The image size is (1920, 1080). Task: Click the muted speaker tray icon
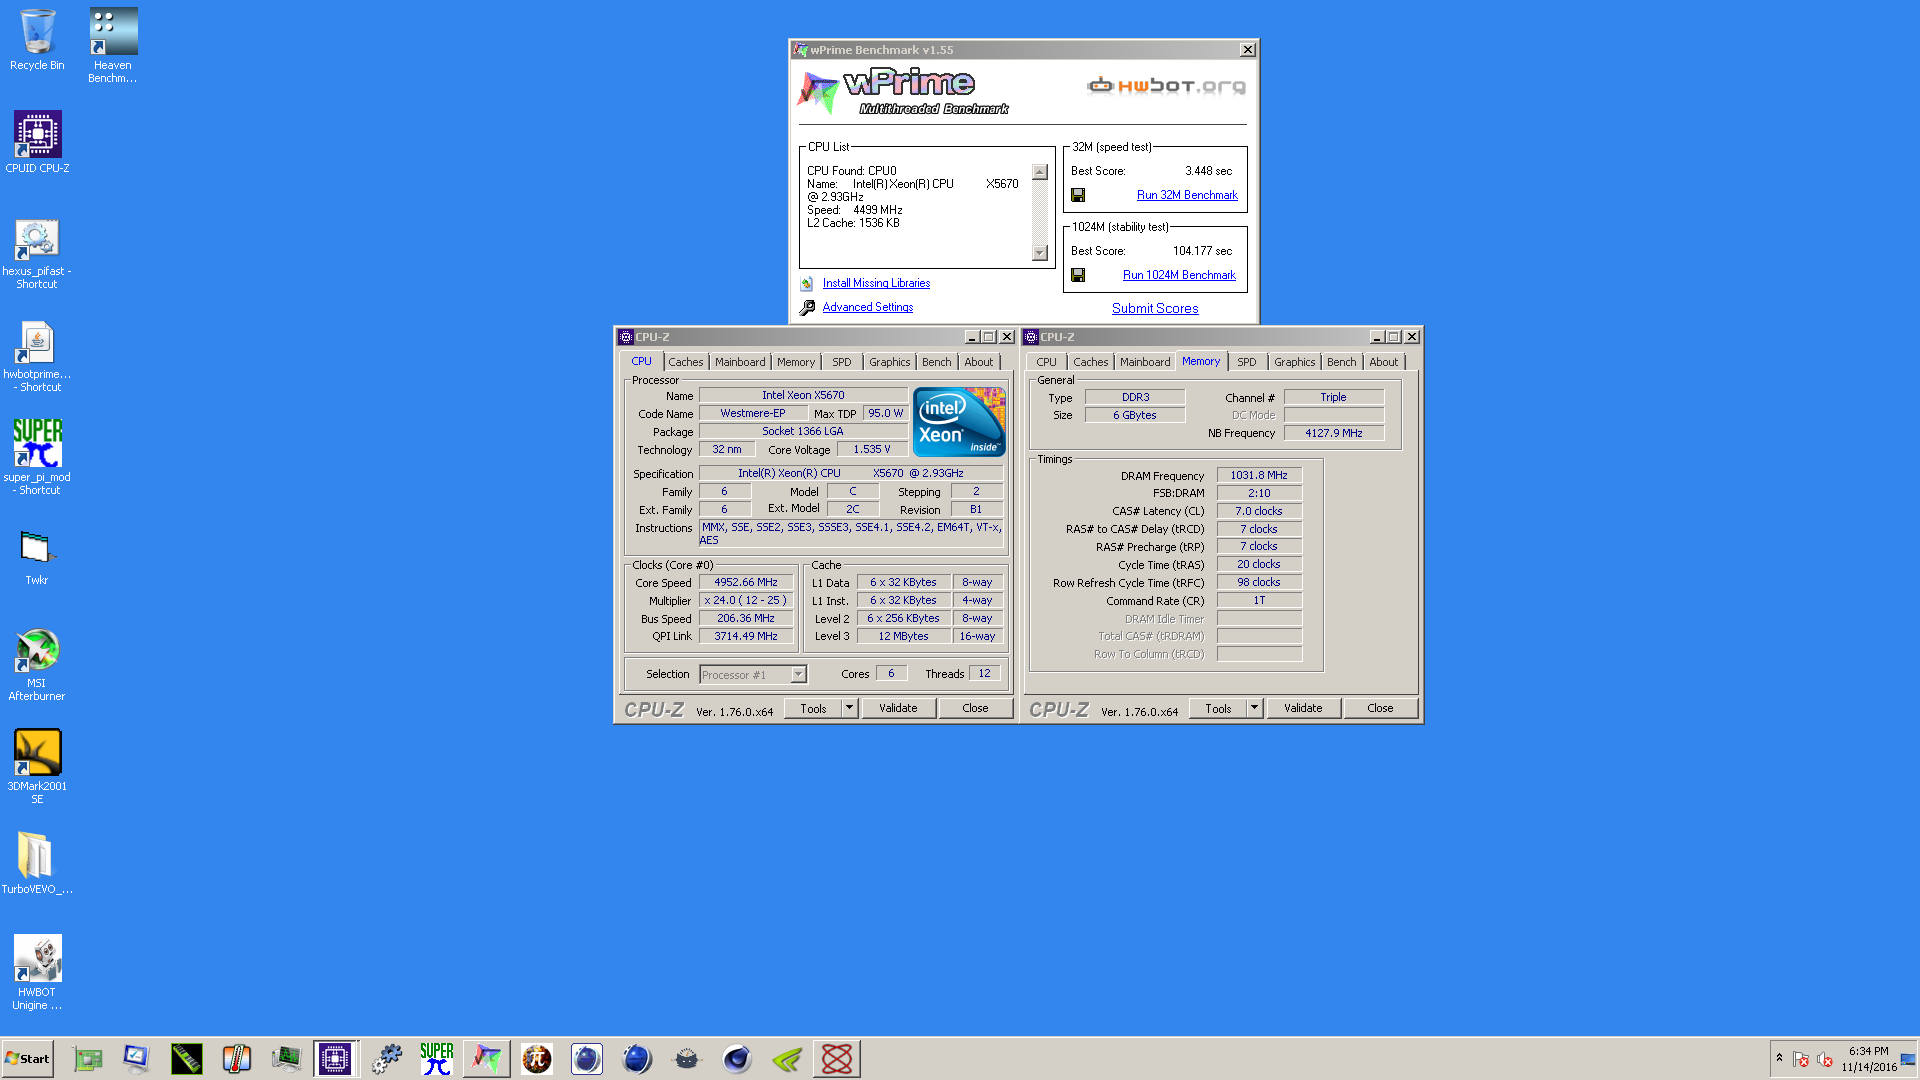1825,1060
